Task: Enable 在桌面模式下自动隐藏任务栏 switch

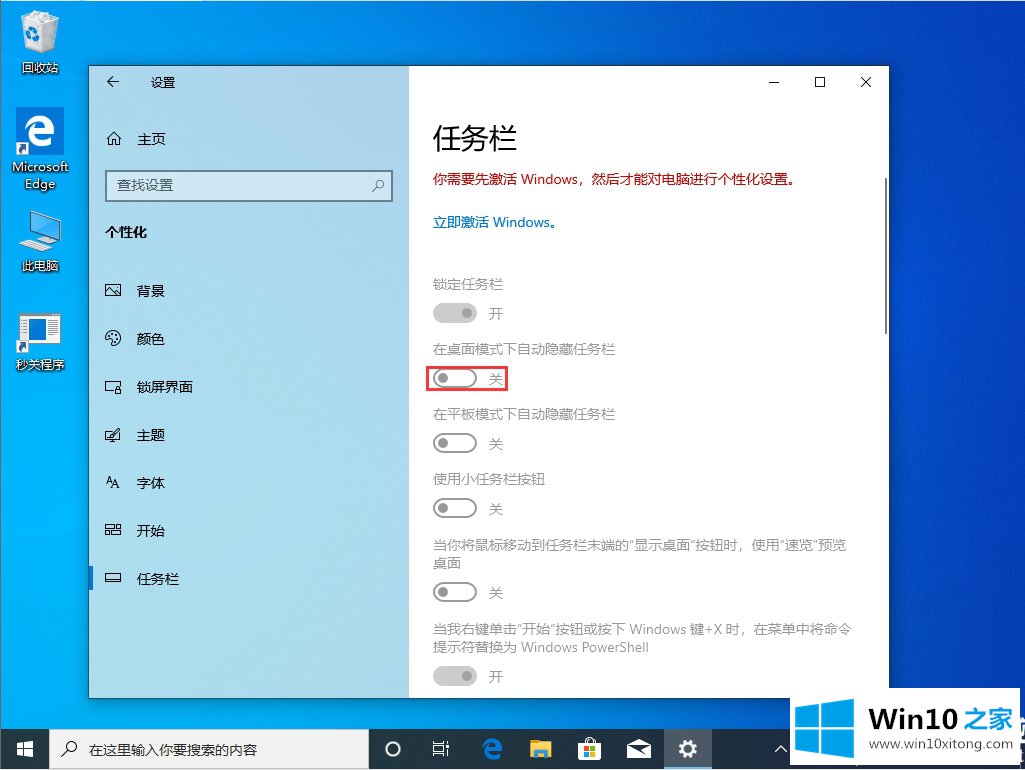Action: click(455, 378)
